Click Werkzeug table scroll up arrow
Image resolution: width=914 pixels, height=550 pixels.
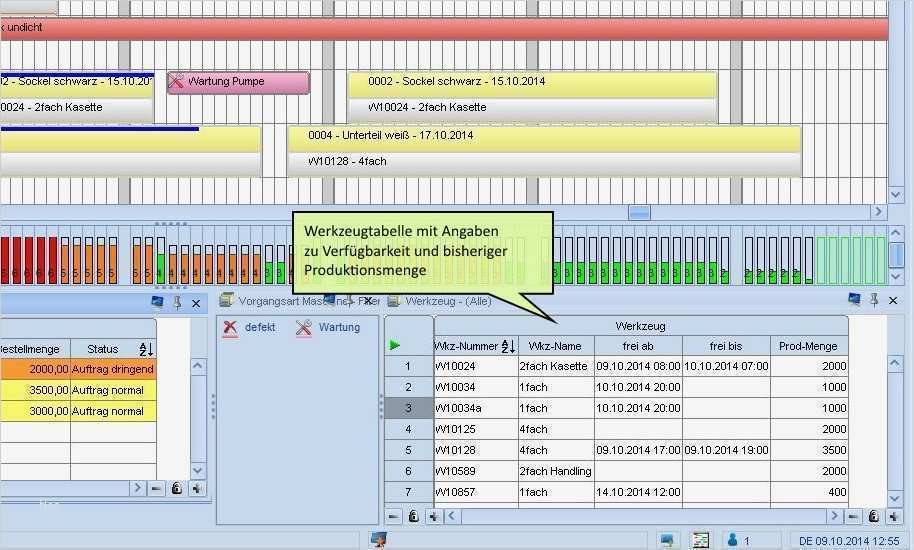coord(895,363)
